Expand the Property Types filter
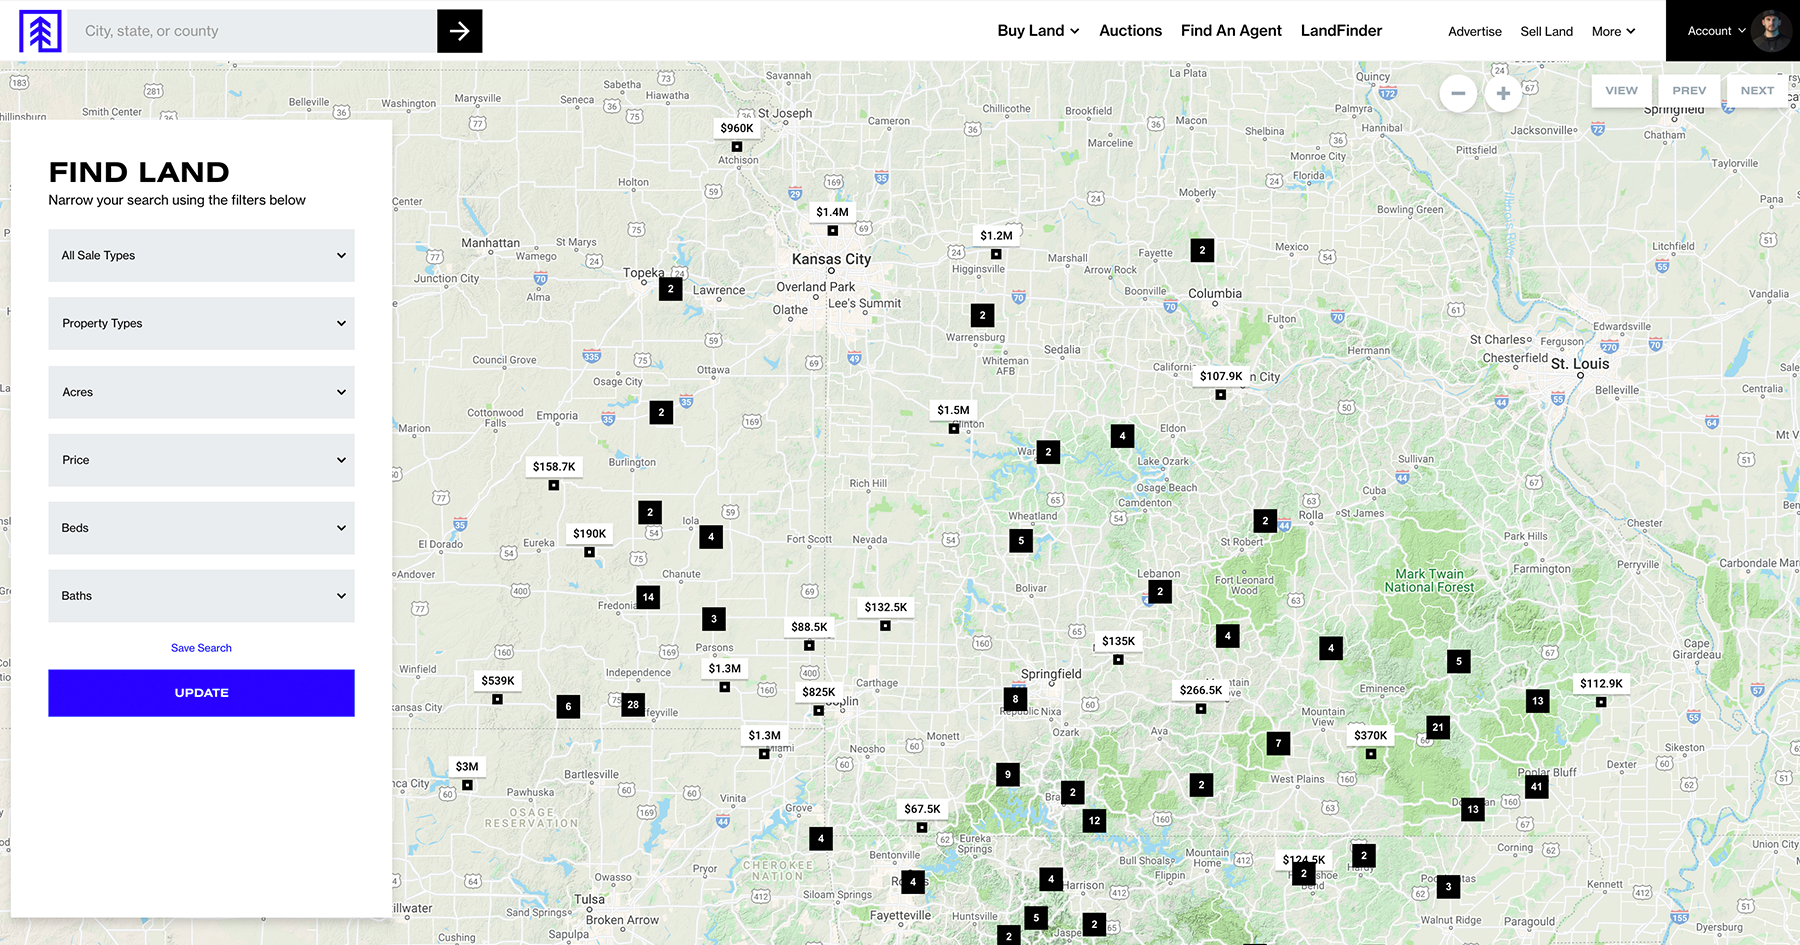This screenshot has height=945, width=1800. [201, 323]
